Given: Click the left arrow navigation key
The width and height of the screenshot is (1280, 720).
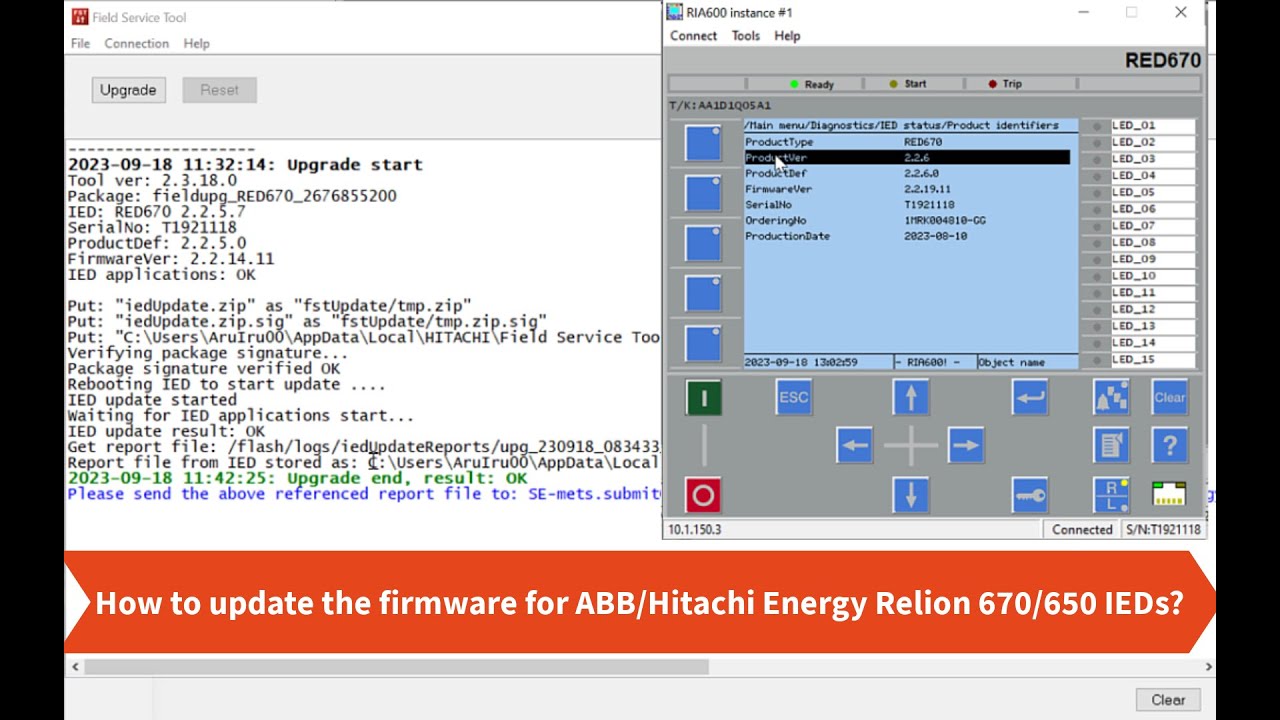Looking at the screenshot, I should coord(854,445).
